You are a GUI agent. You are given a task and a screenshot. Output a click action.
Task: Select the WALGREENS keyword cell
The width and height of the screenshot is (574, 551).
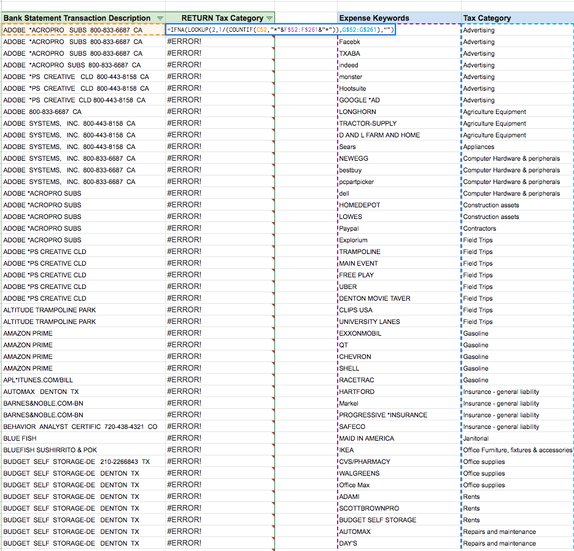399,473
